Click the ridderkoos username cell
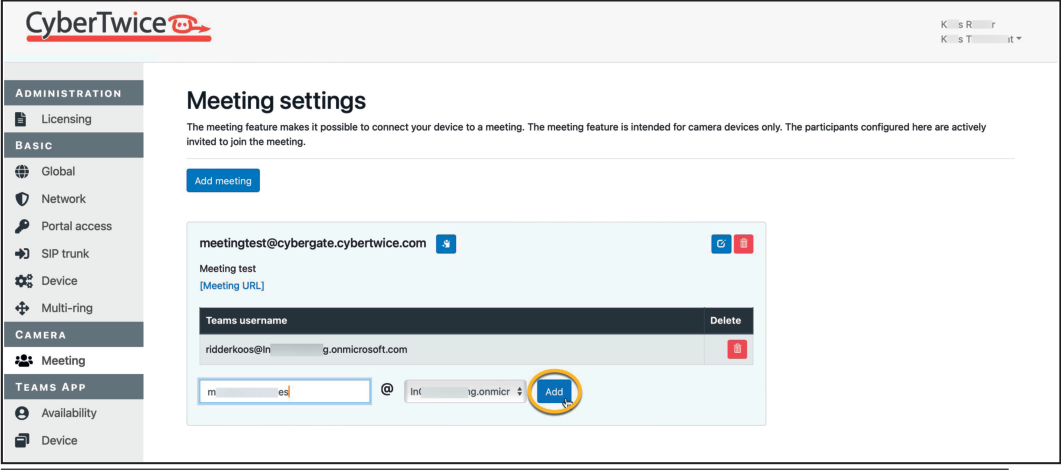 pos(452,350)
